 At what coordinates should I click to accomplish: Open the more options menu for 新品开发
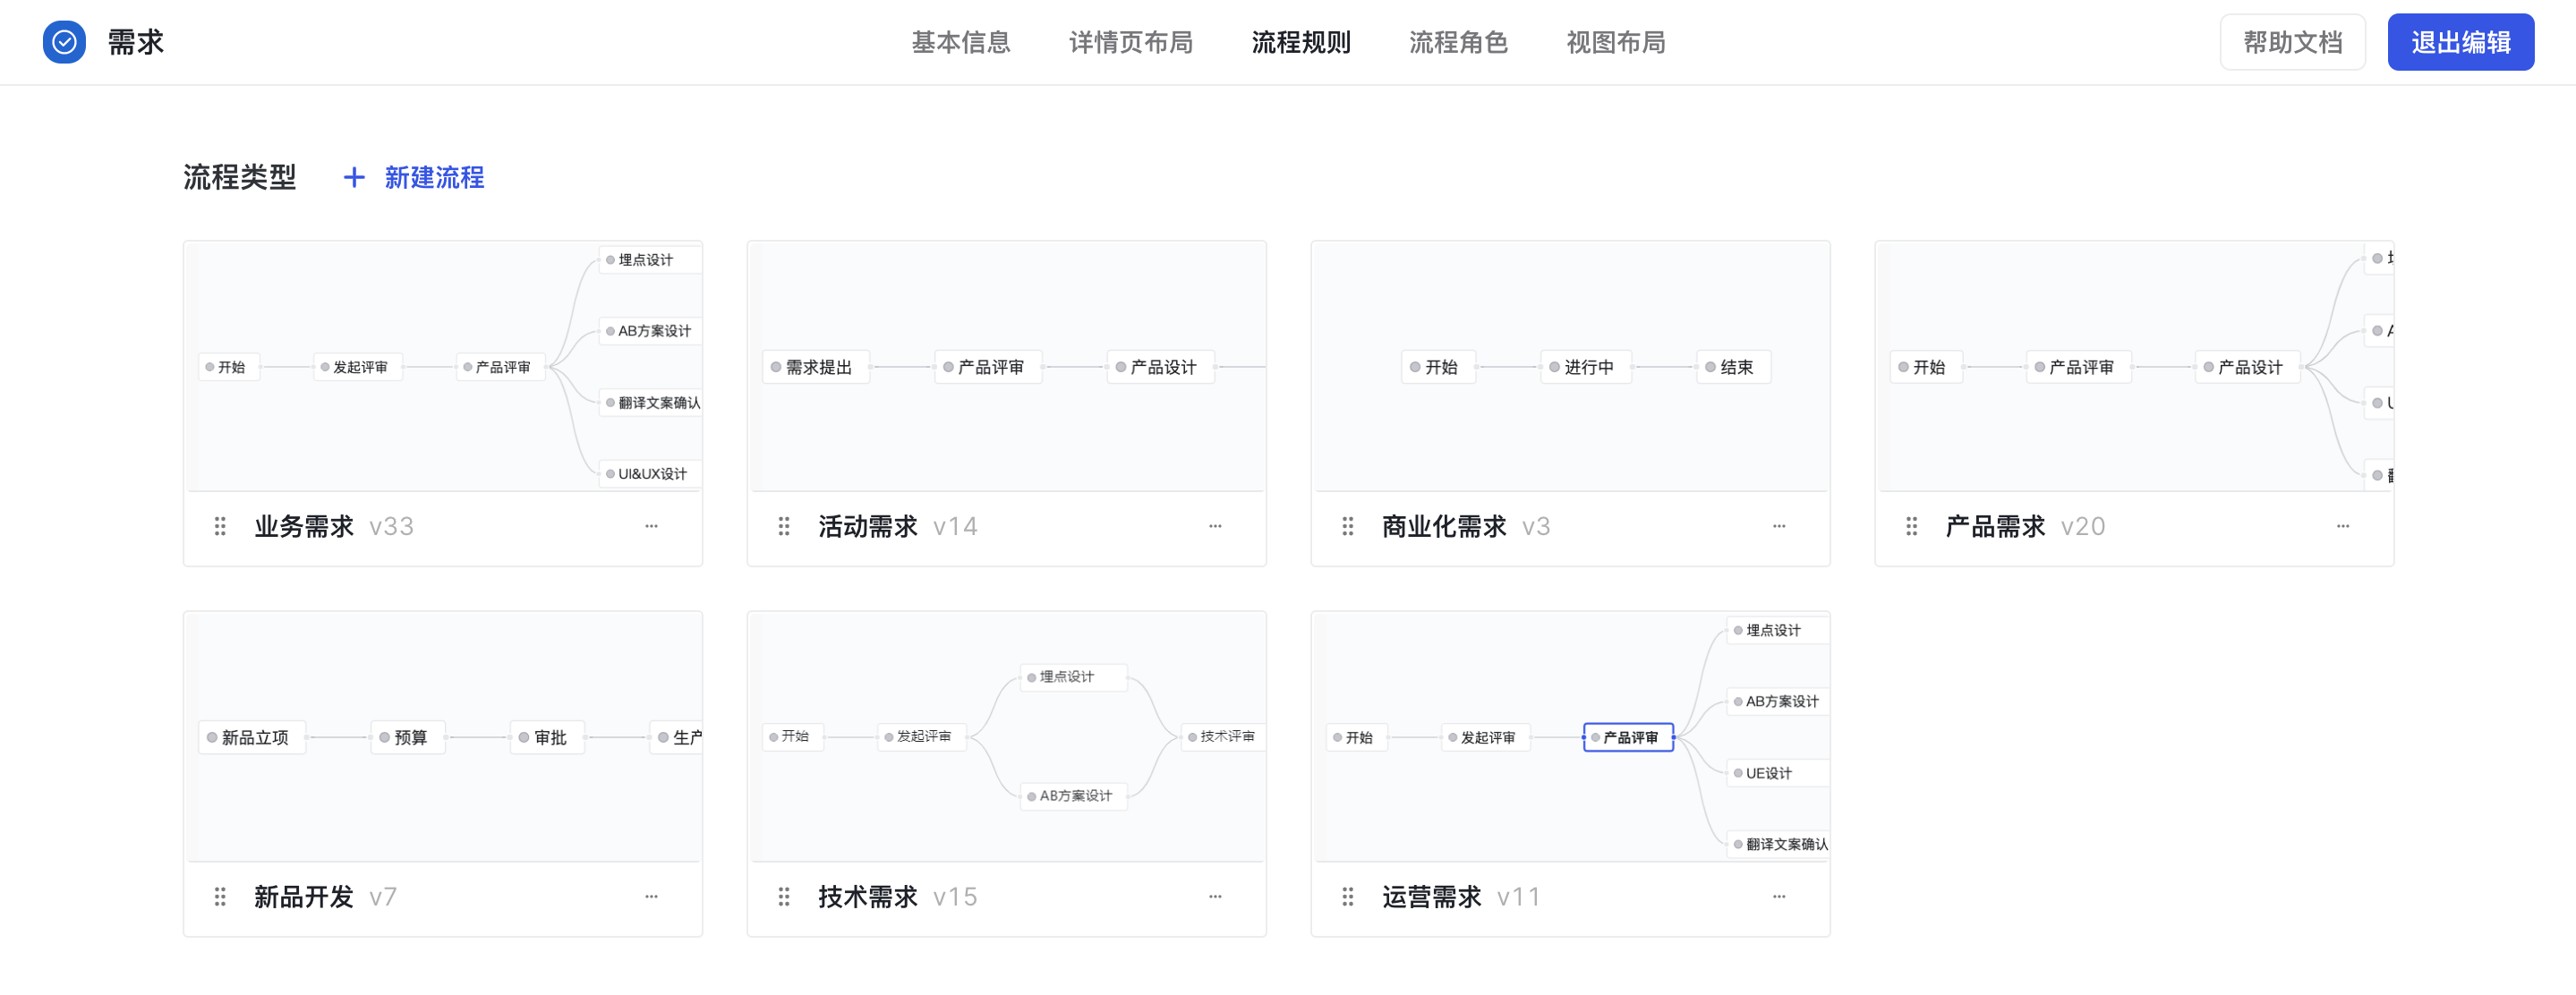tap(651, 897)
